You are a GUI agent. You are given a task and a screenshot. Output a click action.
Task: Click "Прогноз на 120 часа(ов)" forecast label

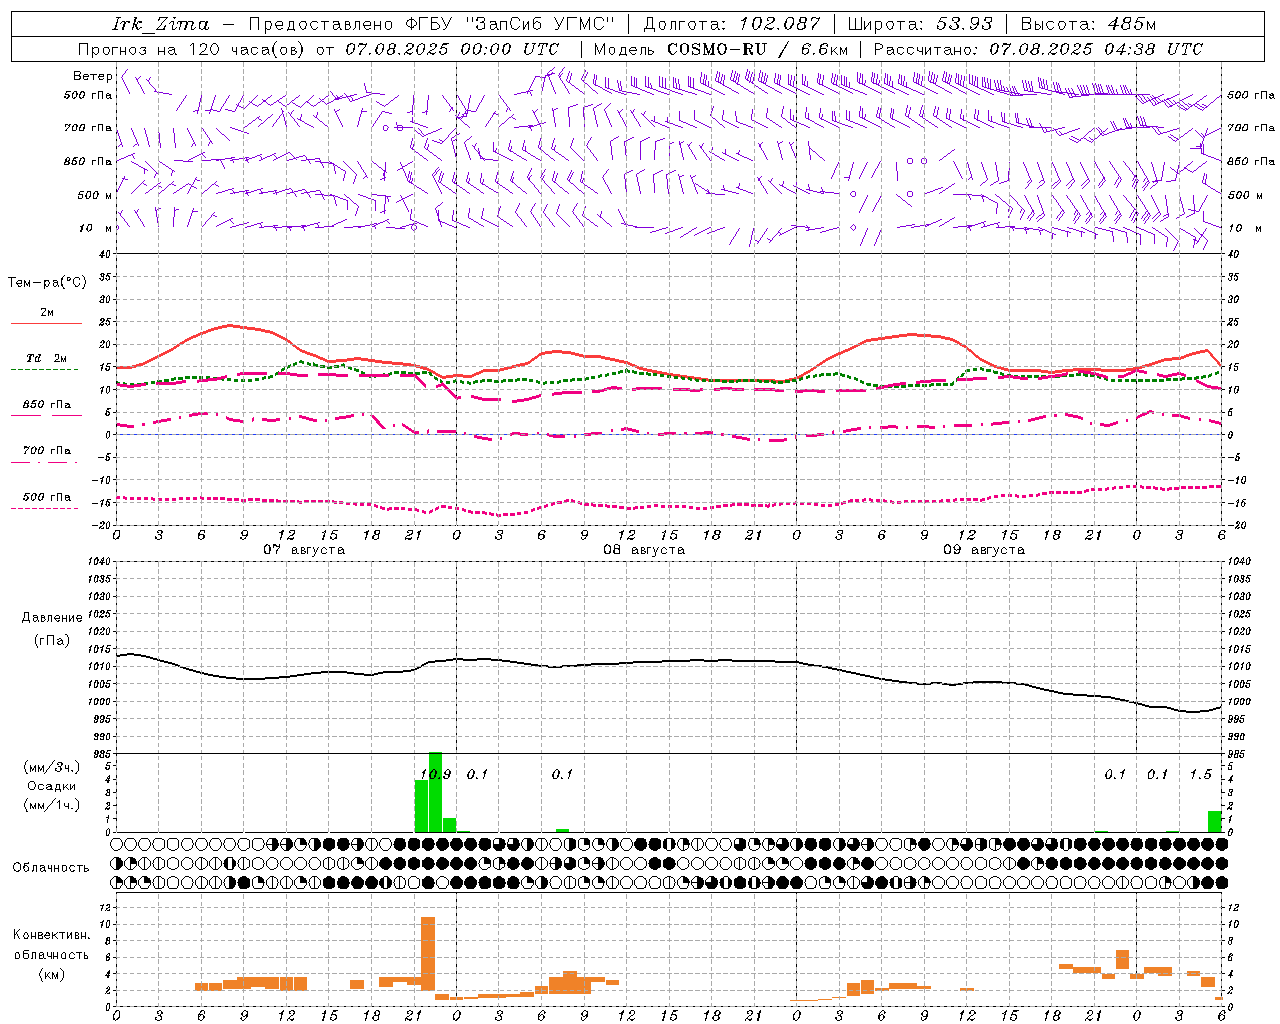(192, 49)
